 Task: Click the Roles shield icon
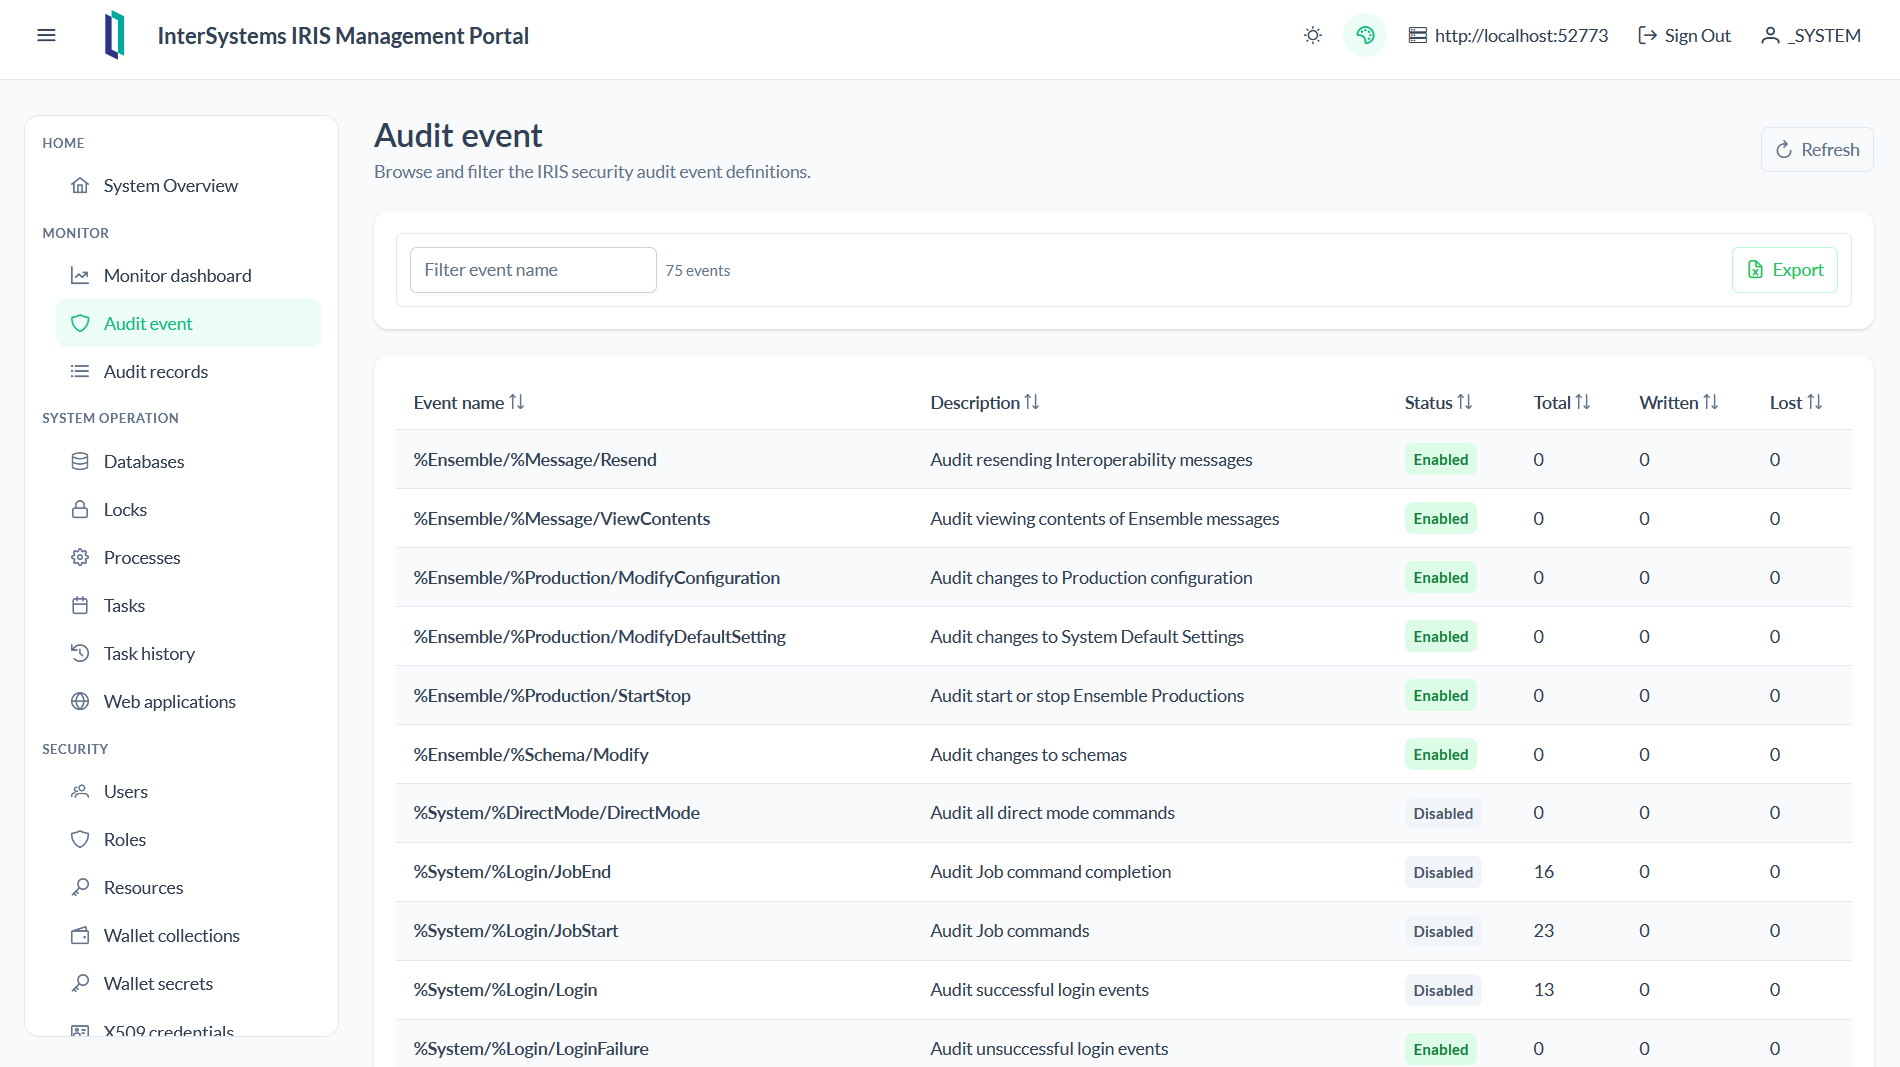(80, 840)
